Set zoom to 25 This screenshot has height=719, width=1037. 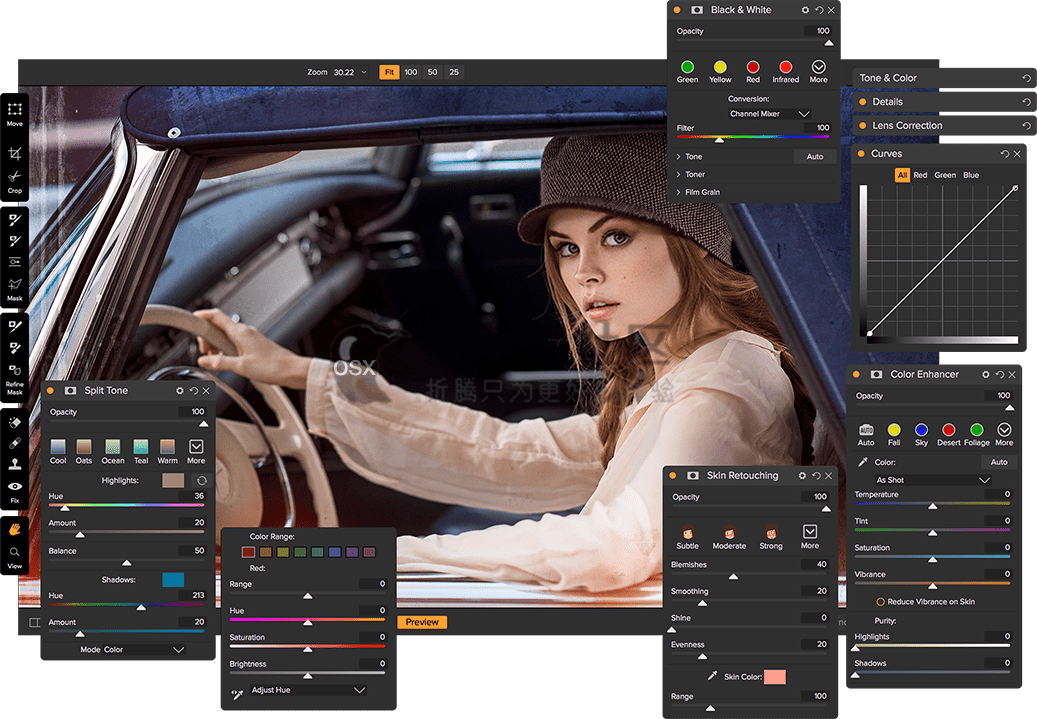click(454, 72)
